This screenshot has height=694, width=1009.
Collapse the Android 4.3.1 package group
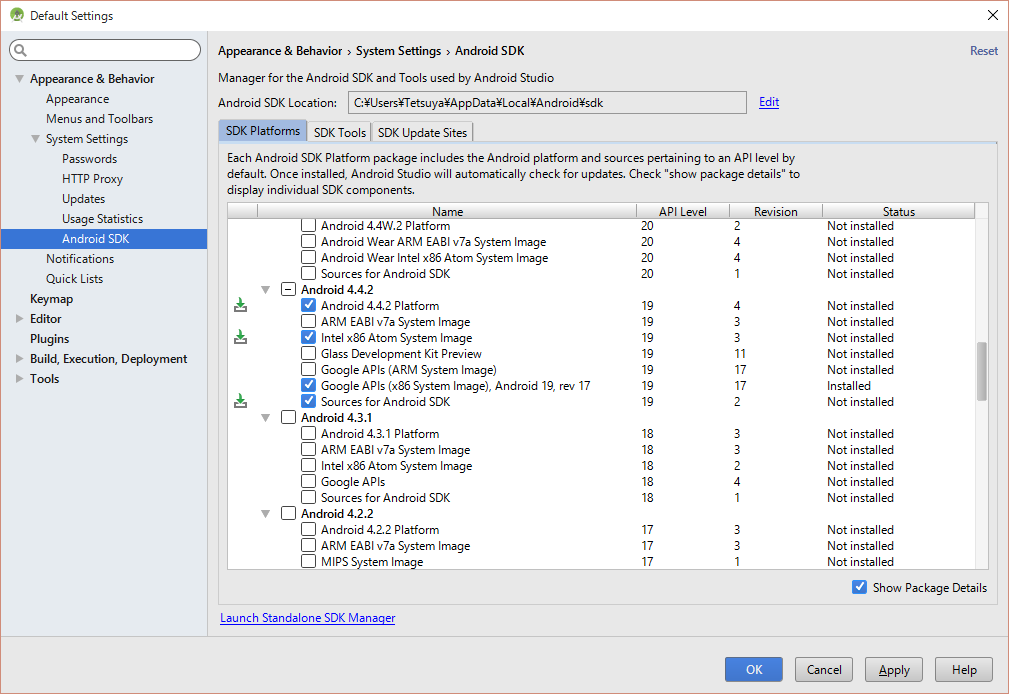[265, 418]
